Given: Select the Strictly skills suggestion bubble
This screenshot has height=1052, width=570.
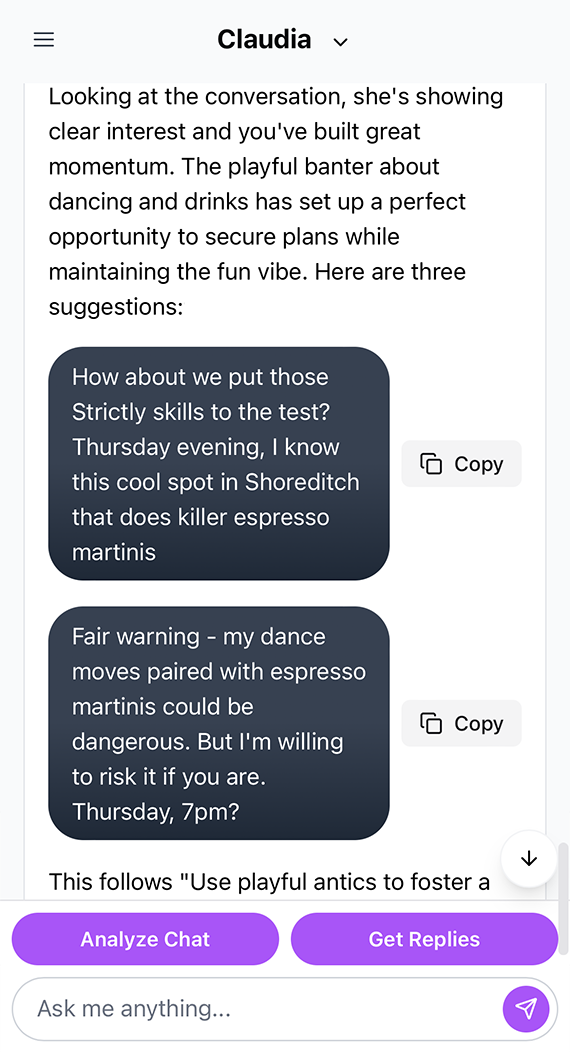Looking at the screenshot, I should click(219, 464).
